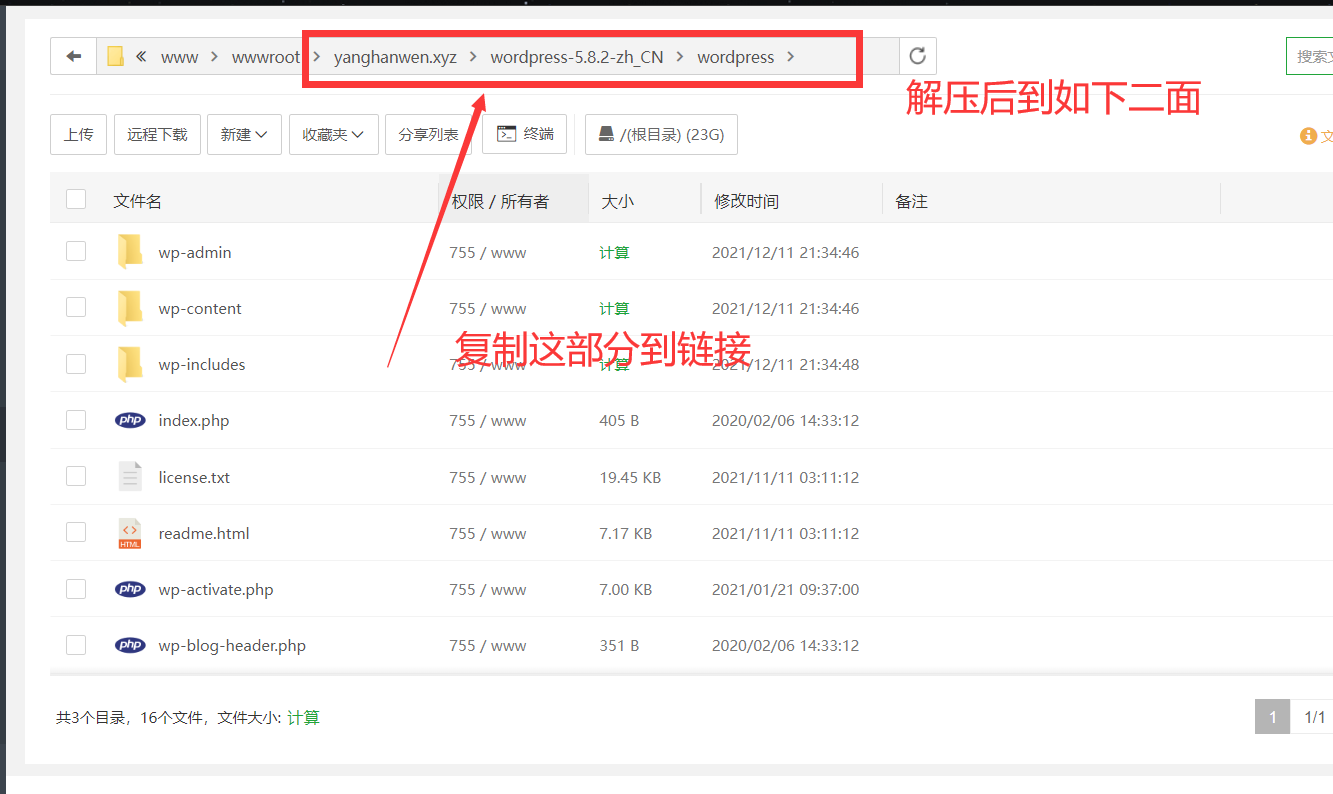This screenshot has width=1333, height=794.
Task: Click the wp-activate.php PHP file icon
Action: click(x=130, y=589)
